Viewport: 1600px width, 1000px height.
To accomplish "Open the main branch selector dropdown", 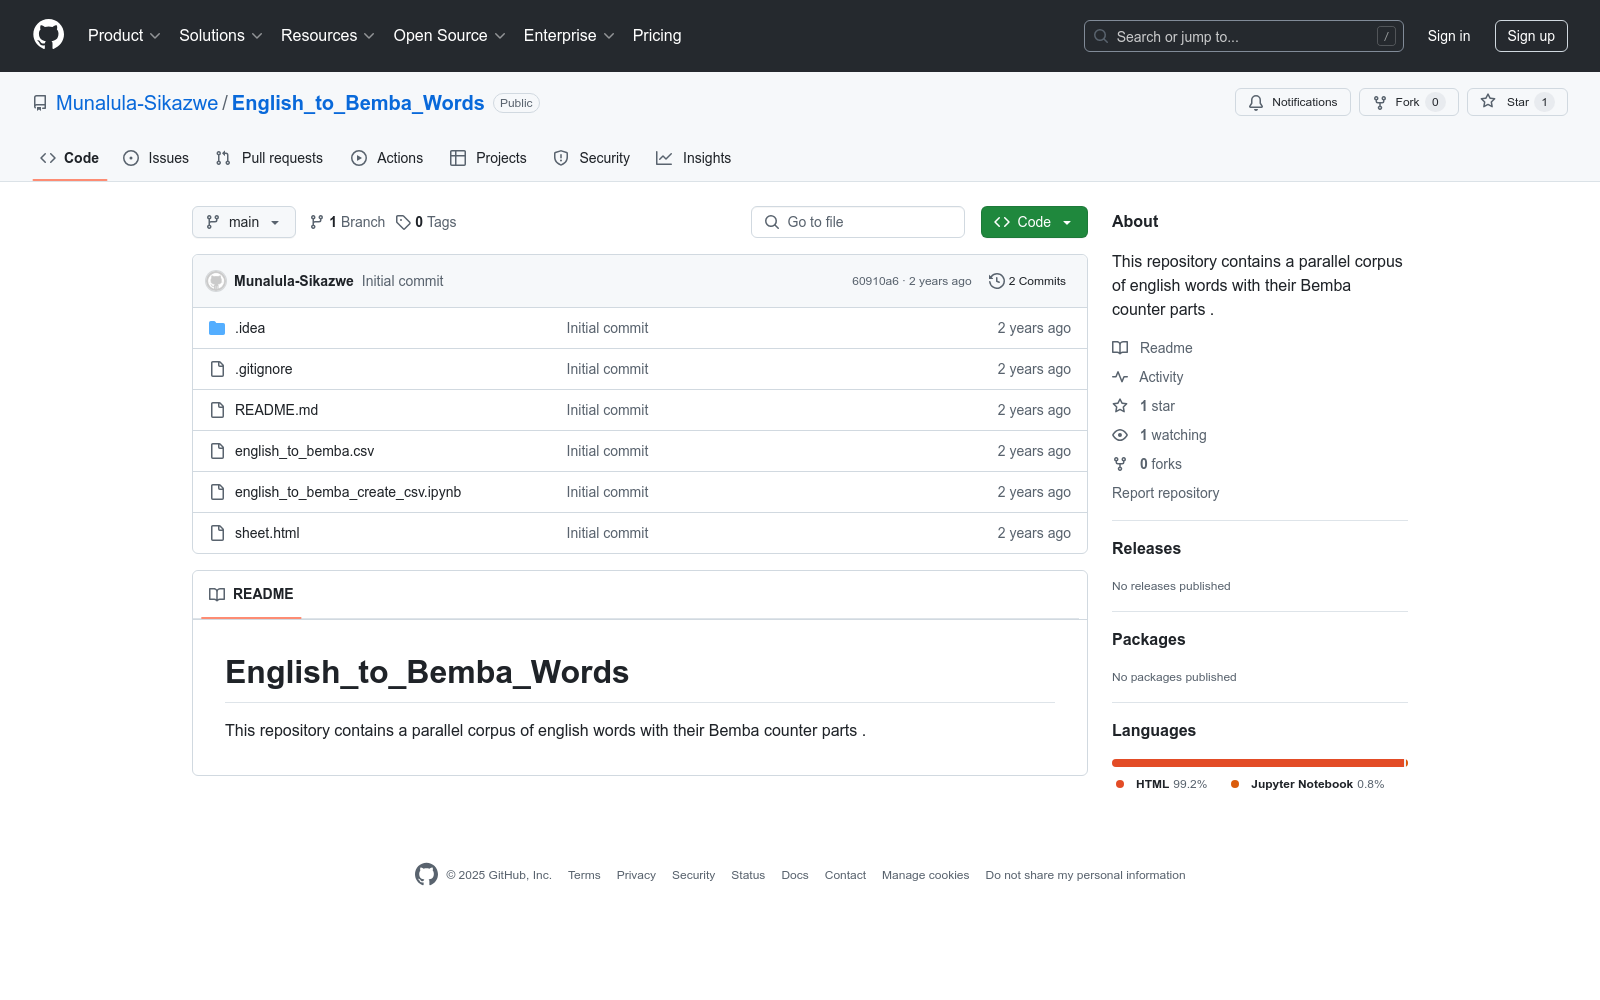I will [244, 222].
